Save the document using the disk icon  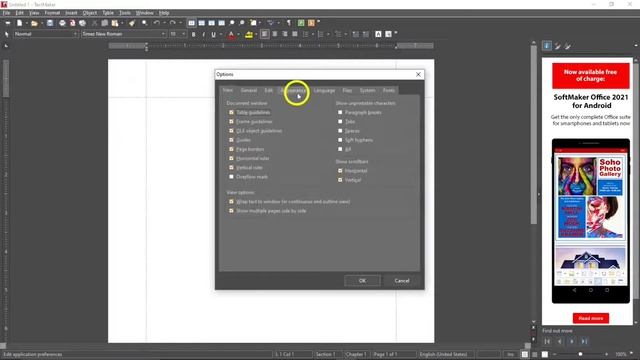(50, 23)
